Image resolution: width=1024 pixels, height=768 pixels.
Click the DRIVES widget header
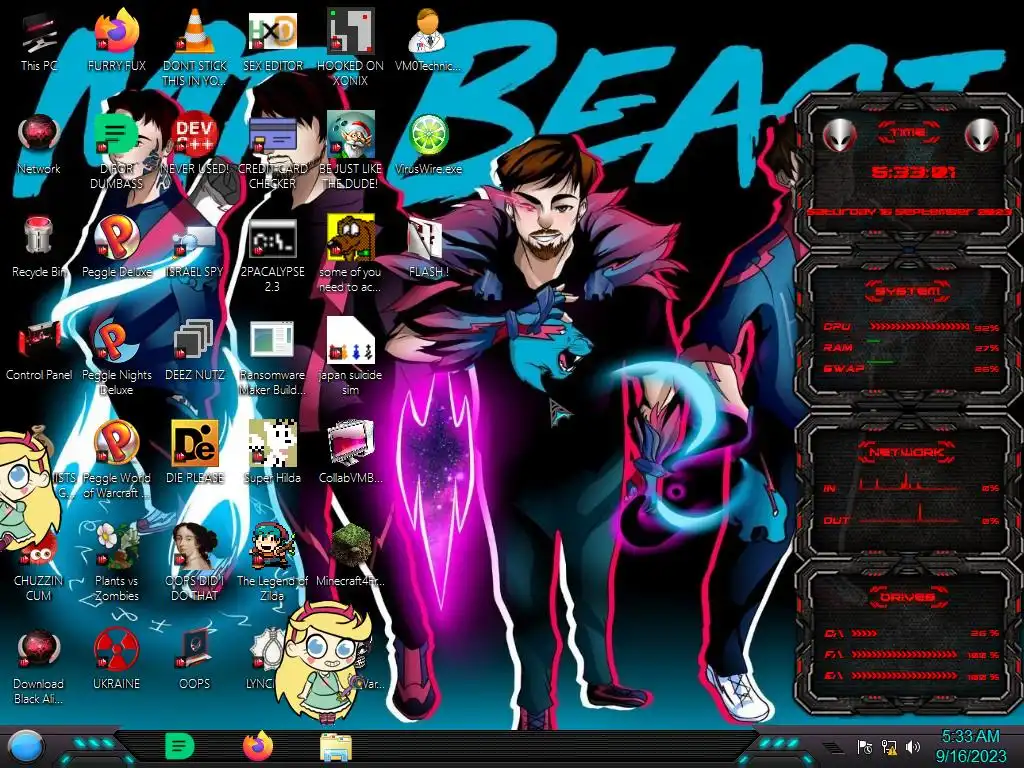[906, 597]
